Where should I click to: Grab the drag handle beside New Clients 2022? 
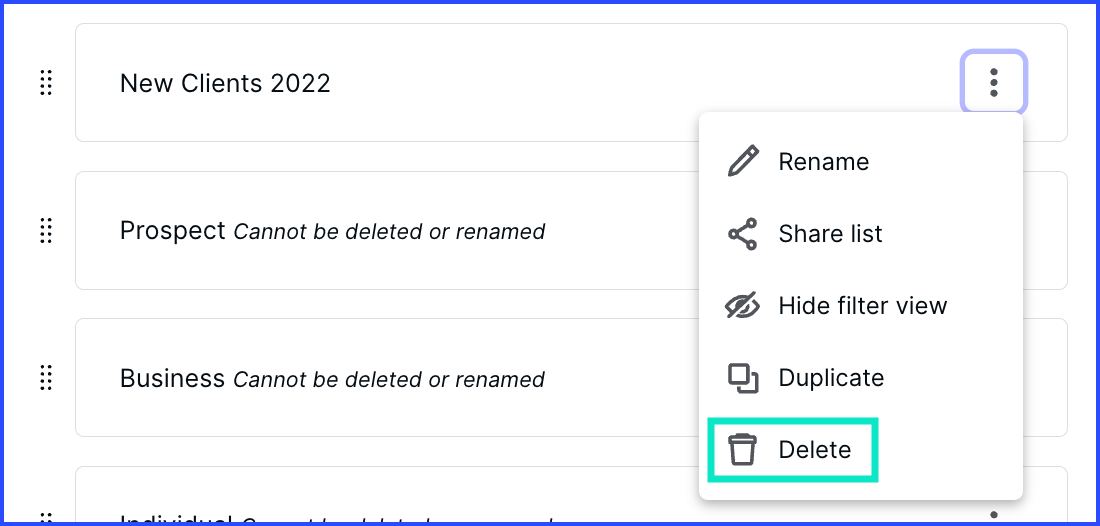click(46, 83)
